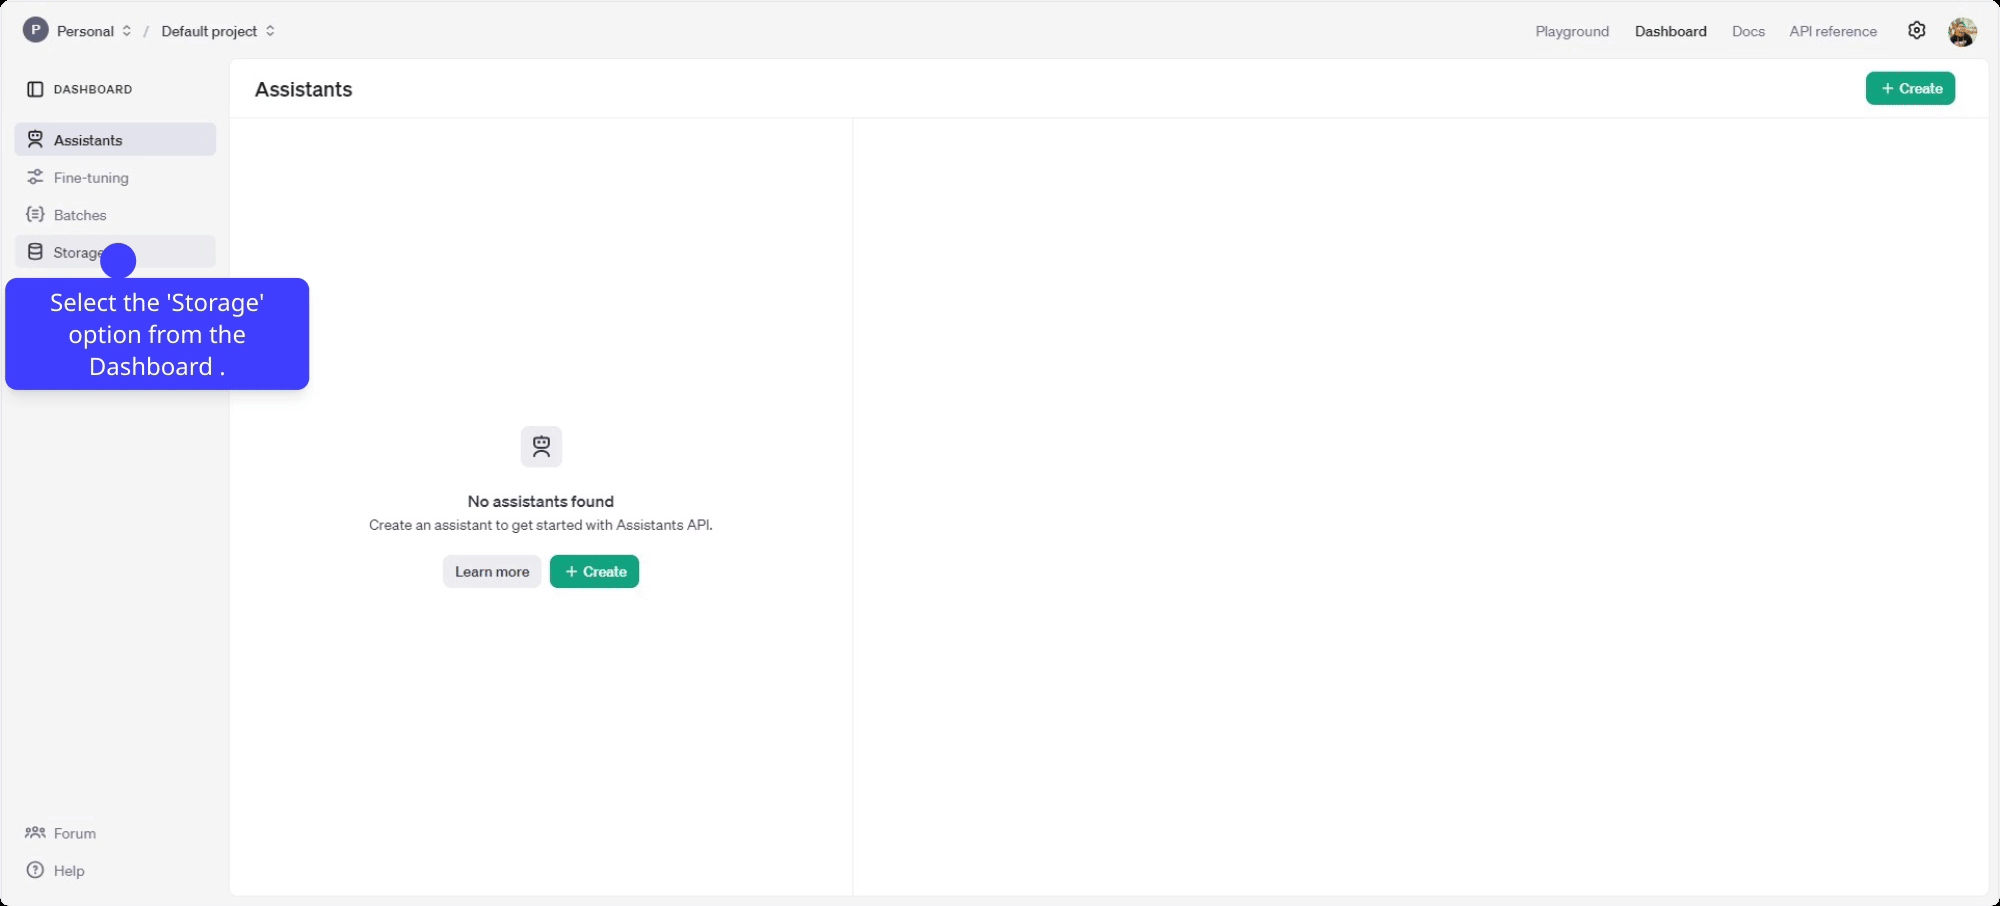The height and width of the screenshot is (906, 2000).
Task: Click the green Create button top right
Action: click(x=1910, y=88)
